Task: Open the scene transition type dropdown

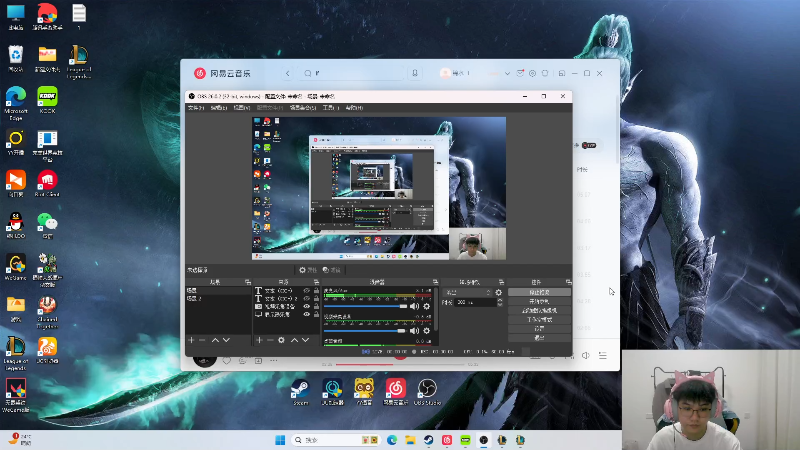Action: point(467,292)
